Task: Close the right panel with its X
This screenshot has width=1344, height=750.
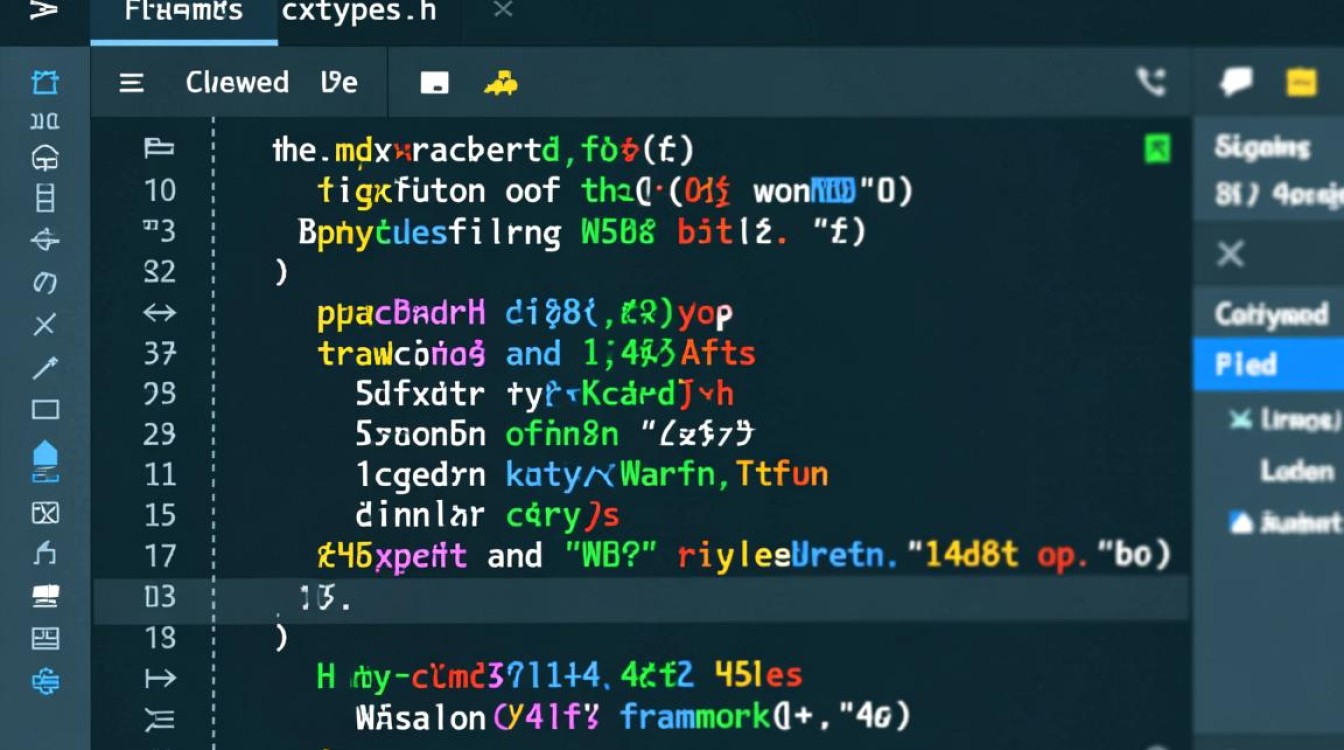Action: (1230, 254)
